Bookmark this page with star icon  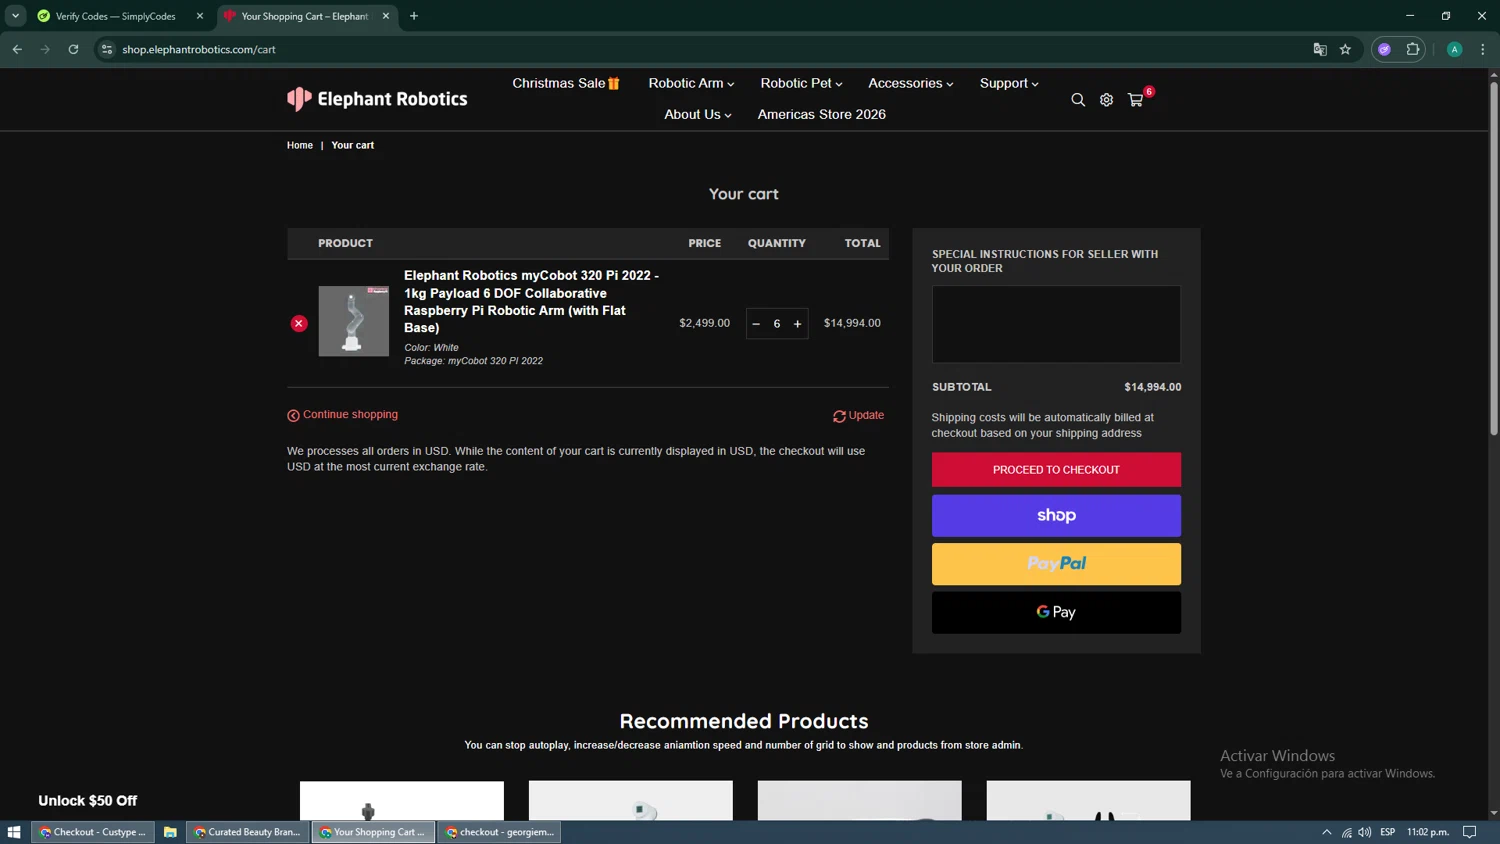pyautogui.click(x=1345, y=49)
